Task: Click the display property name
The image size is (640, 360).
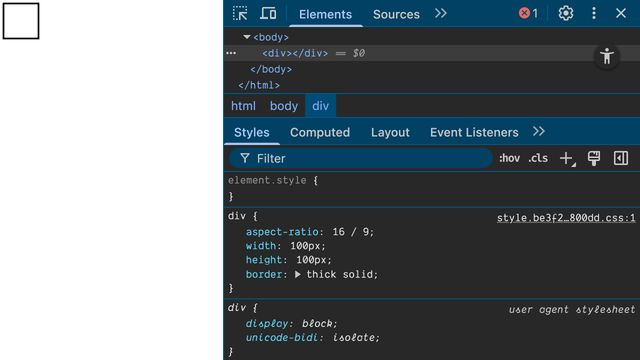Action: [x=267, y=324]
